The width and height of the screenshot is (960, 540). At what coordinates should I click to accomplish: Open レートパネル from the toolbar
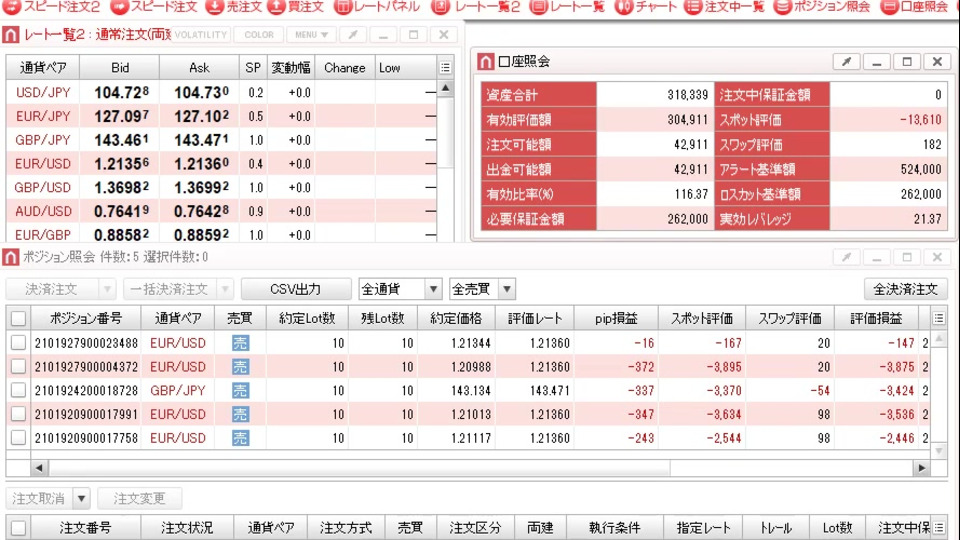click(377, 7)
